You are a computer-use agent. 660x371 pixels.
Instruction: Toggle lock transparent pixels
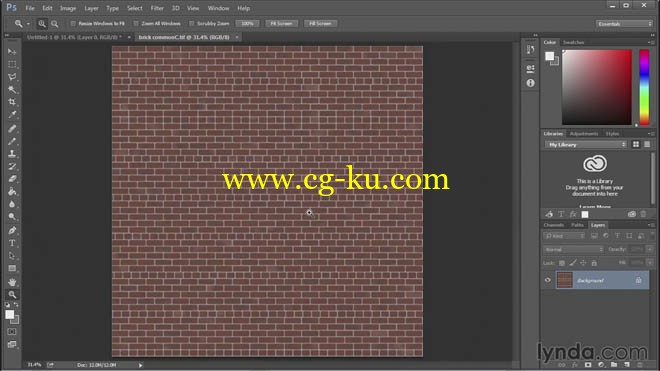[562, 263]
